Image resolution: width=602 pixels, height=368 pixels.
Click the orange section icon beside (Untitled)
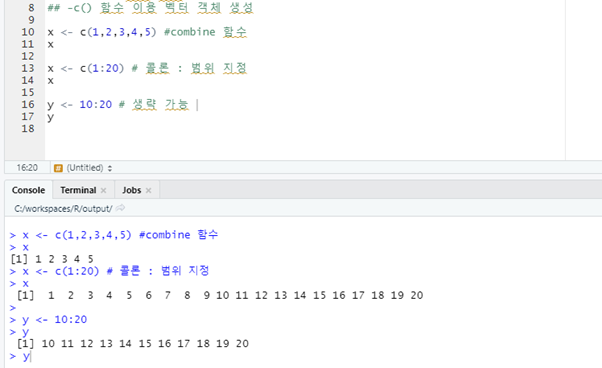click(x=58, y=168)
